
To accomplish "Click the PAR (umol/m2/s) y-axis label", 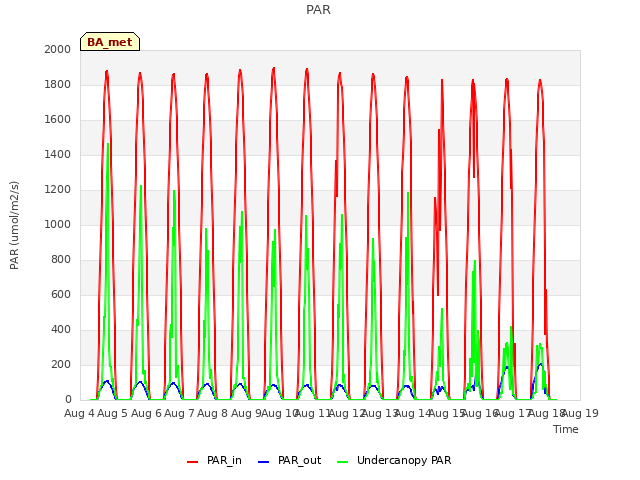I will pyautogui.click(x=14, y=225).
